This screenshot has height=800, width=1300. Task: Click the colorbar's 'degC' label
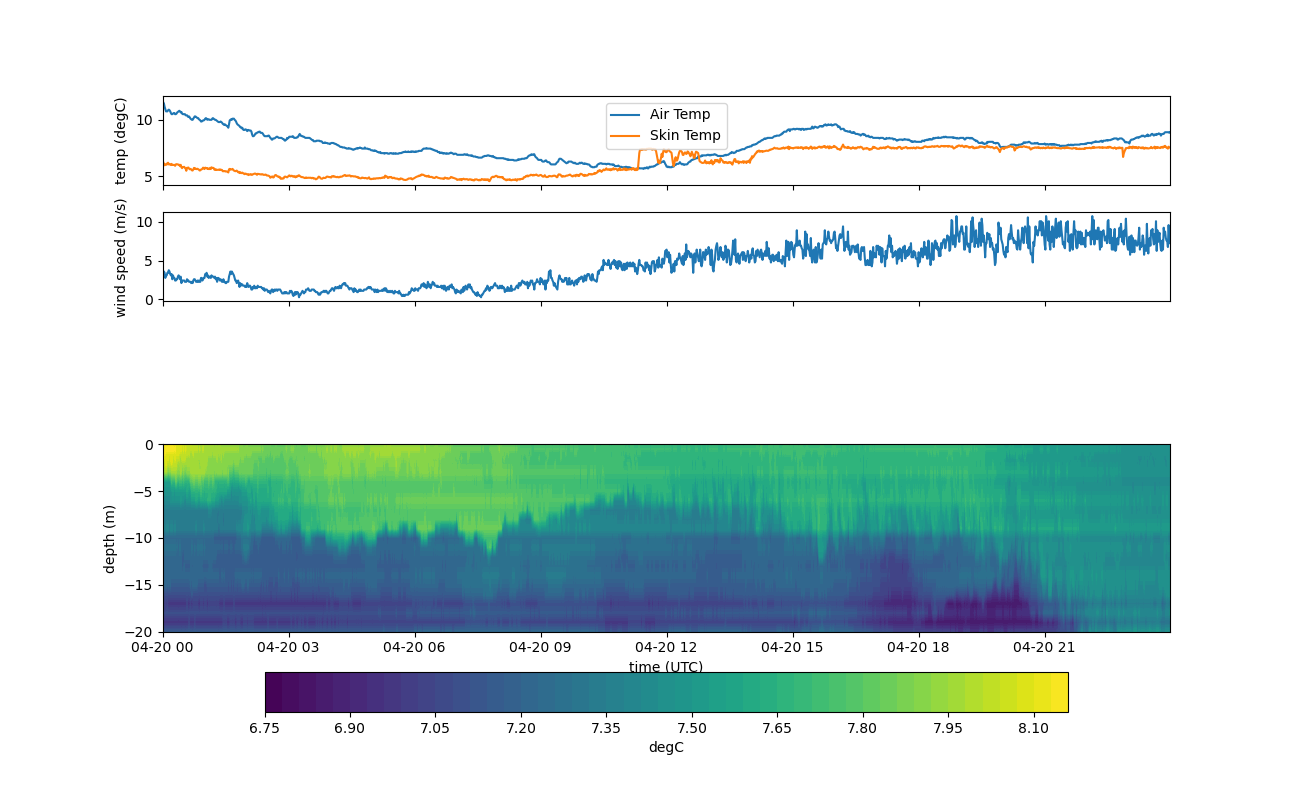(x=666, y=747)
